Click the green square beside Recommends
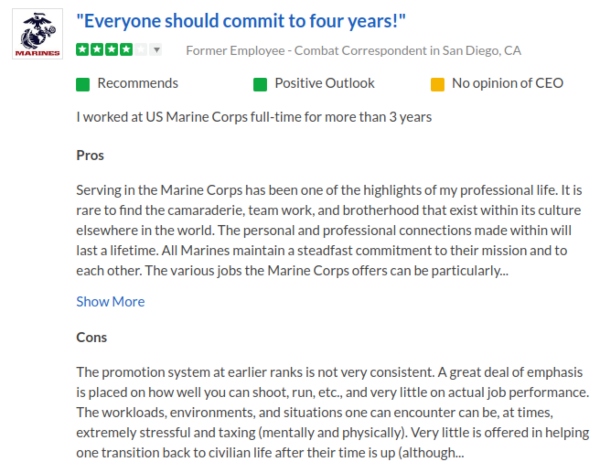 pyautogui.click(x=83, y=84)
